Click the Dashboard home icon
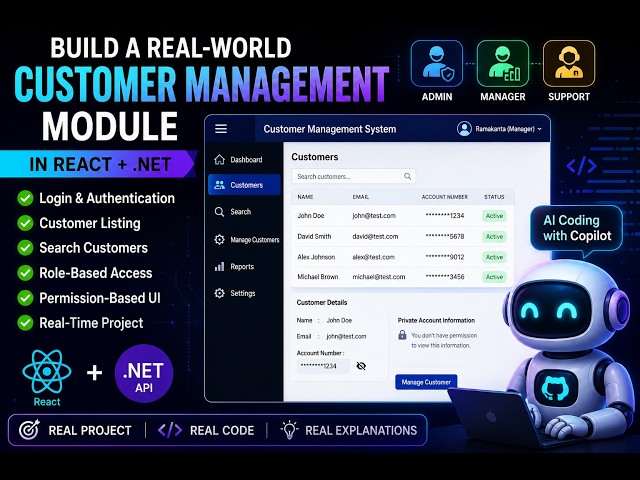 [220, 160]
